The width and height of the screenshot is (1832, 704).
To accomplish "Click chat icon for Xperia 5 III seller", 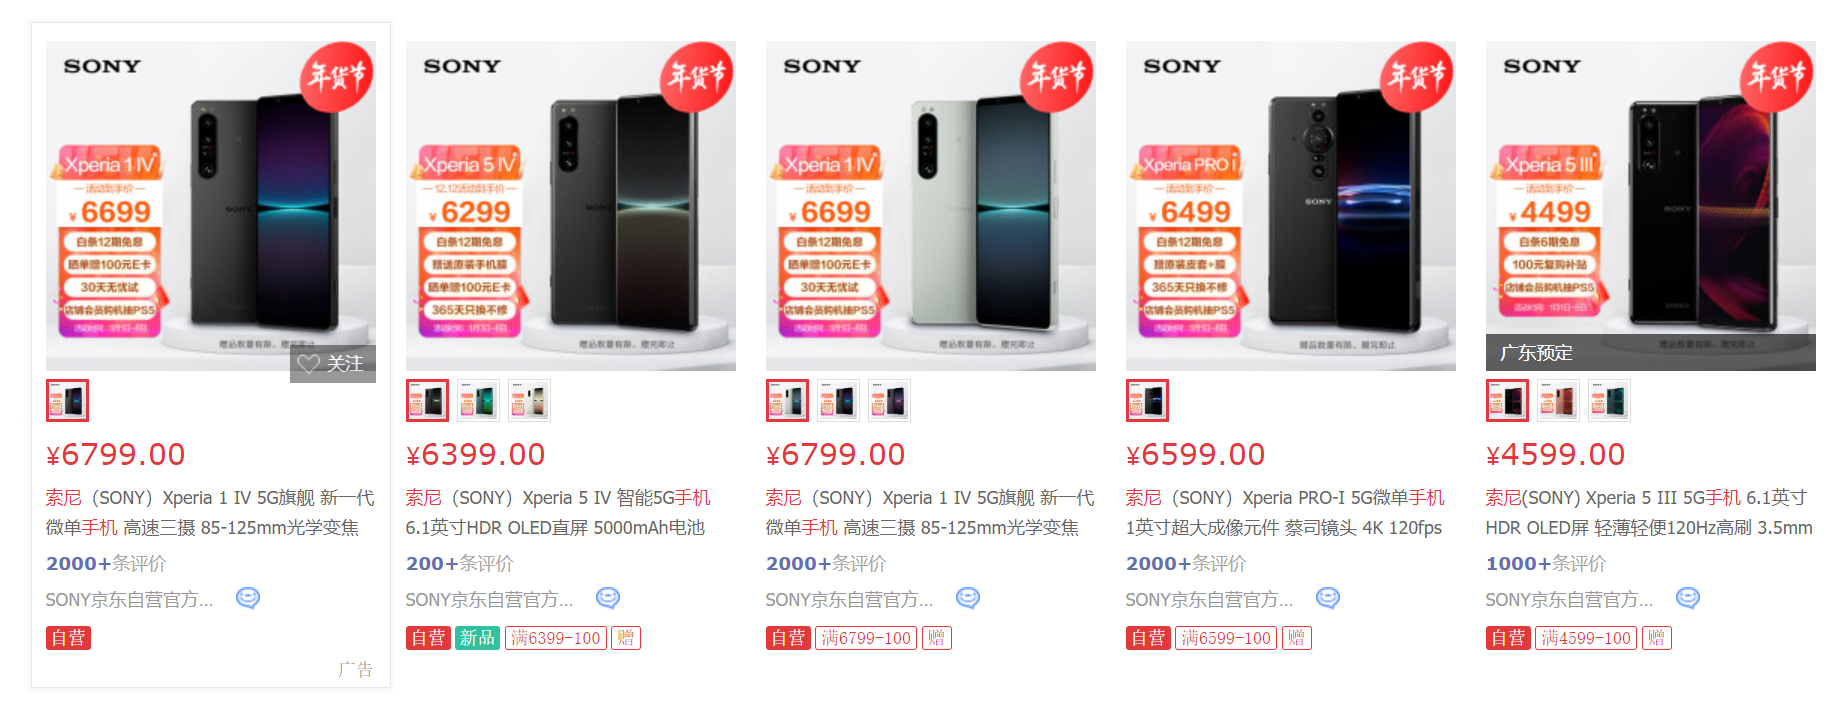I will click(x=1688, y=598).
